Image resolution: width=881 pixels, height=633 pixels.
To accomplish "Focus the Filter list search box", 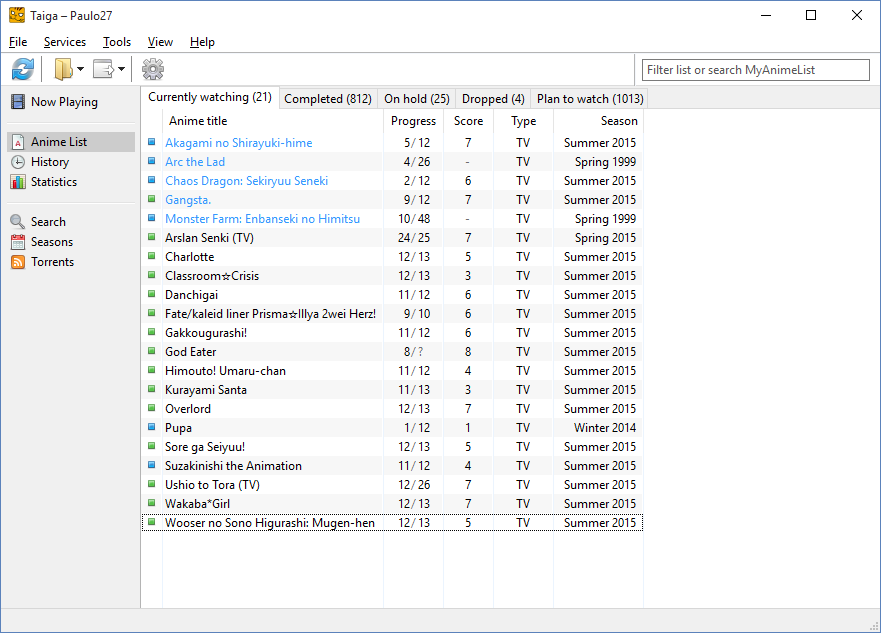I will [755, 70].
